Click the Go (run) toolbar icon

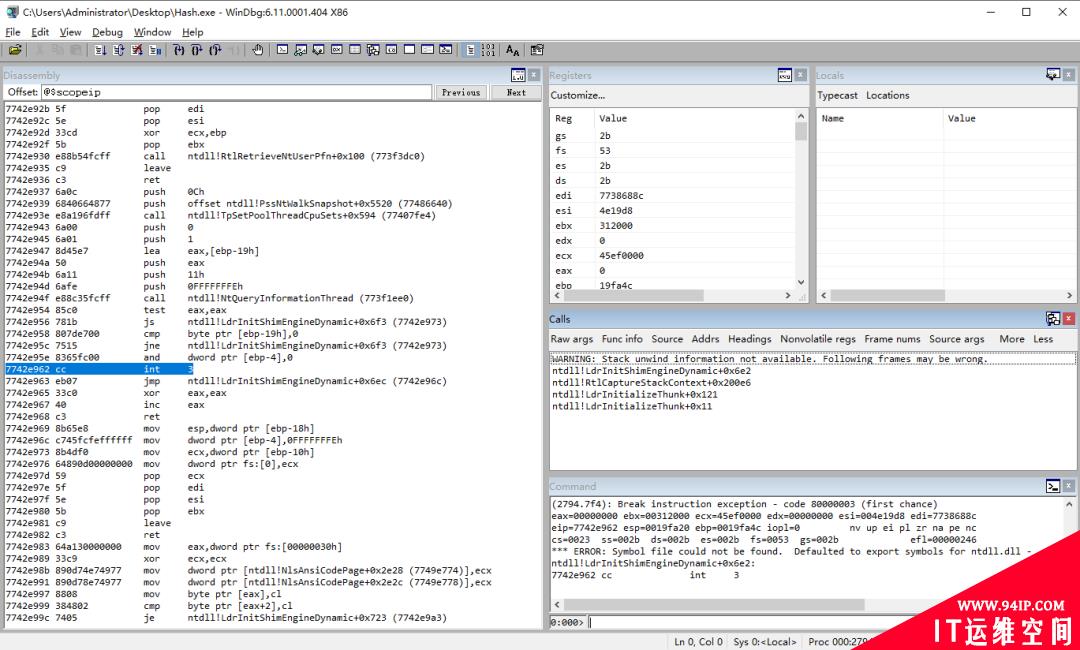pos(100,50)
